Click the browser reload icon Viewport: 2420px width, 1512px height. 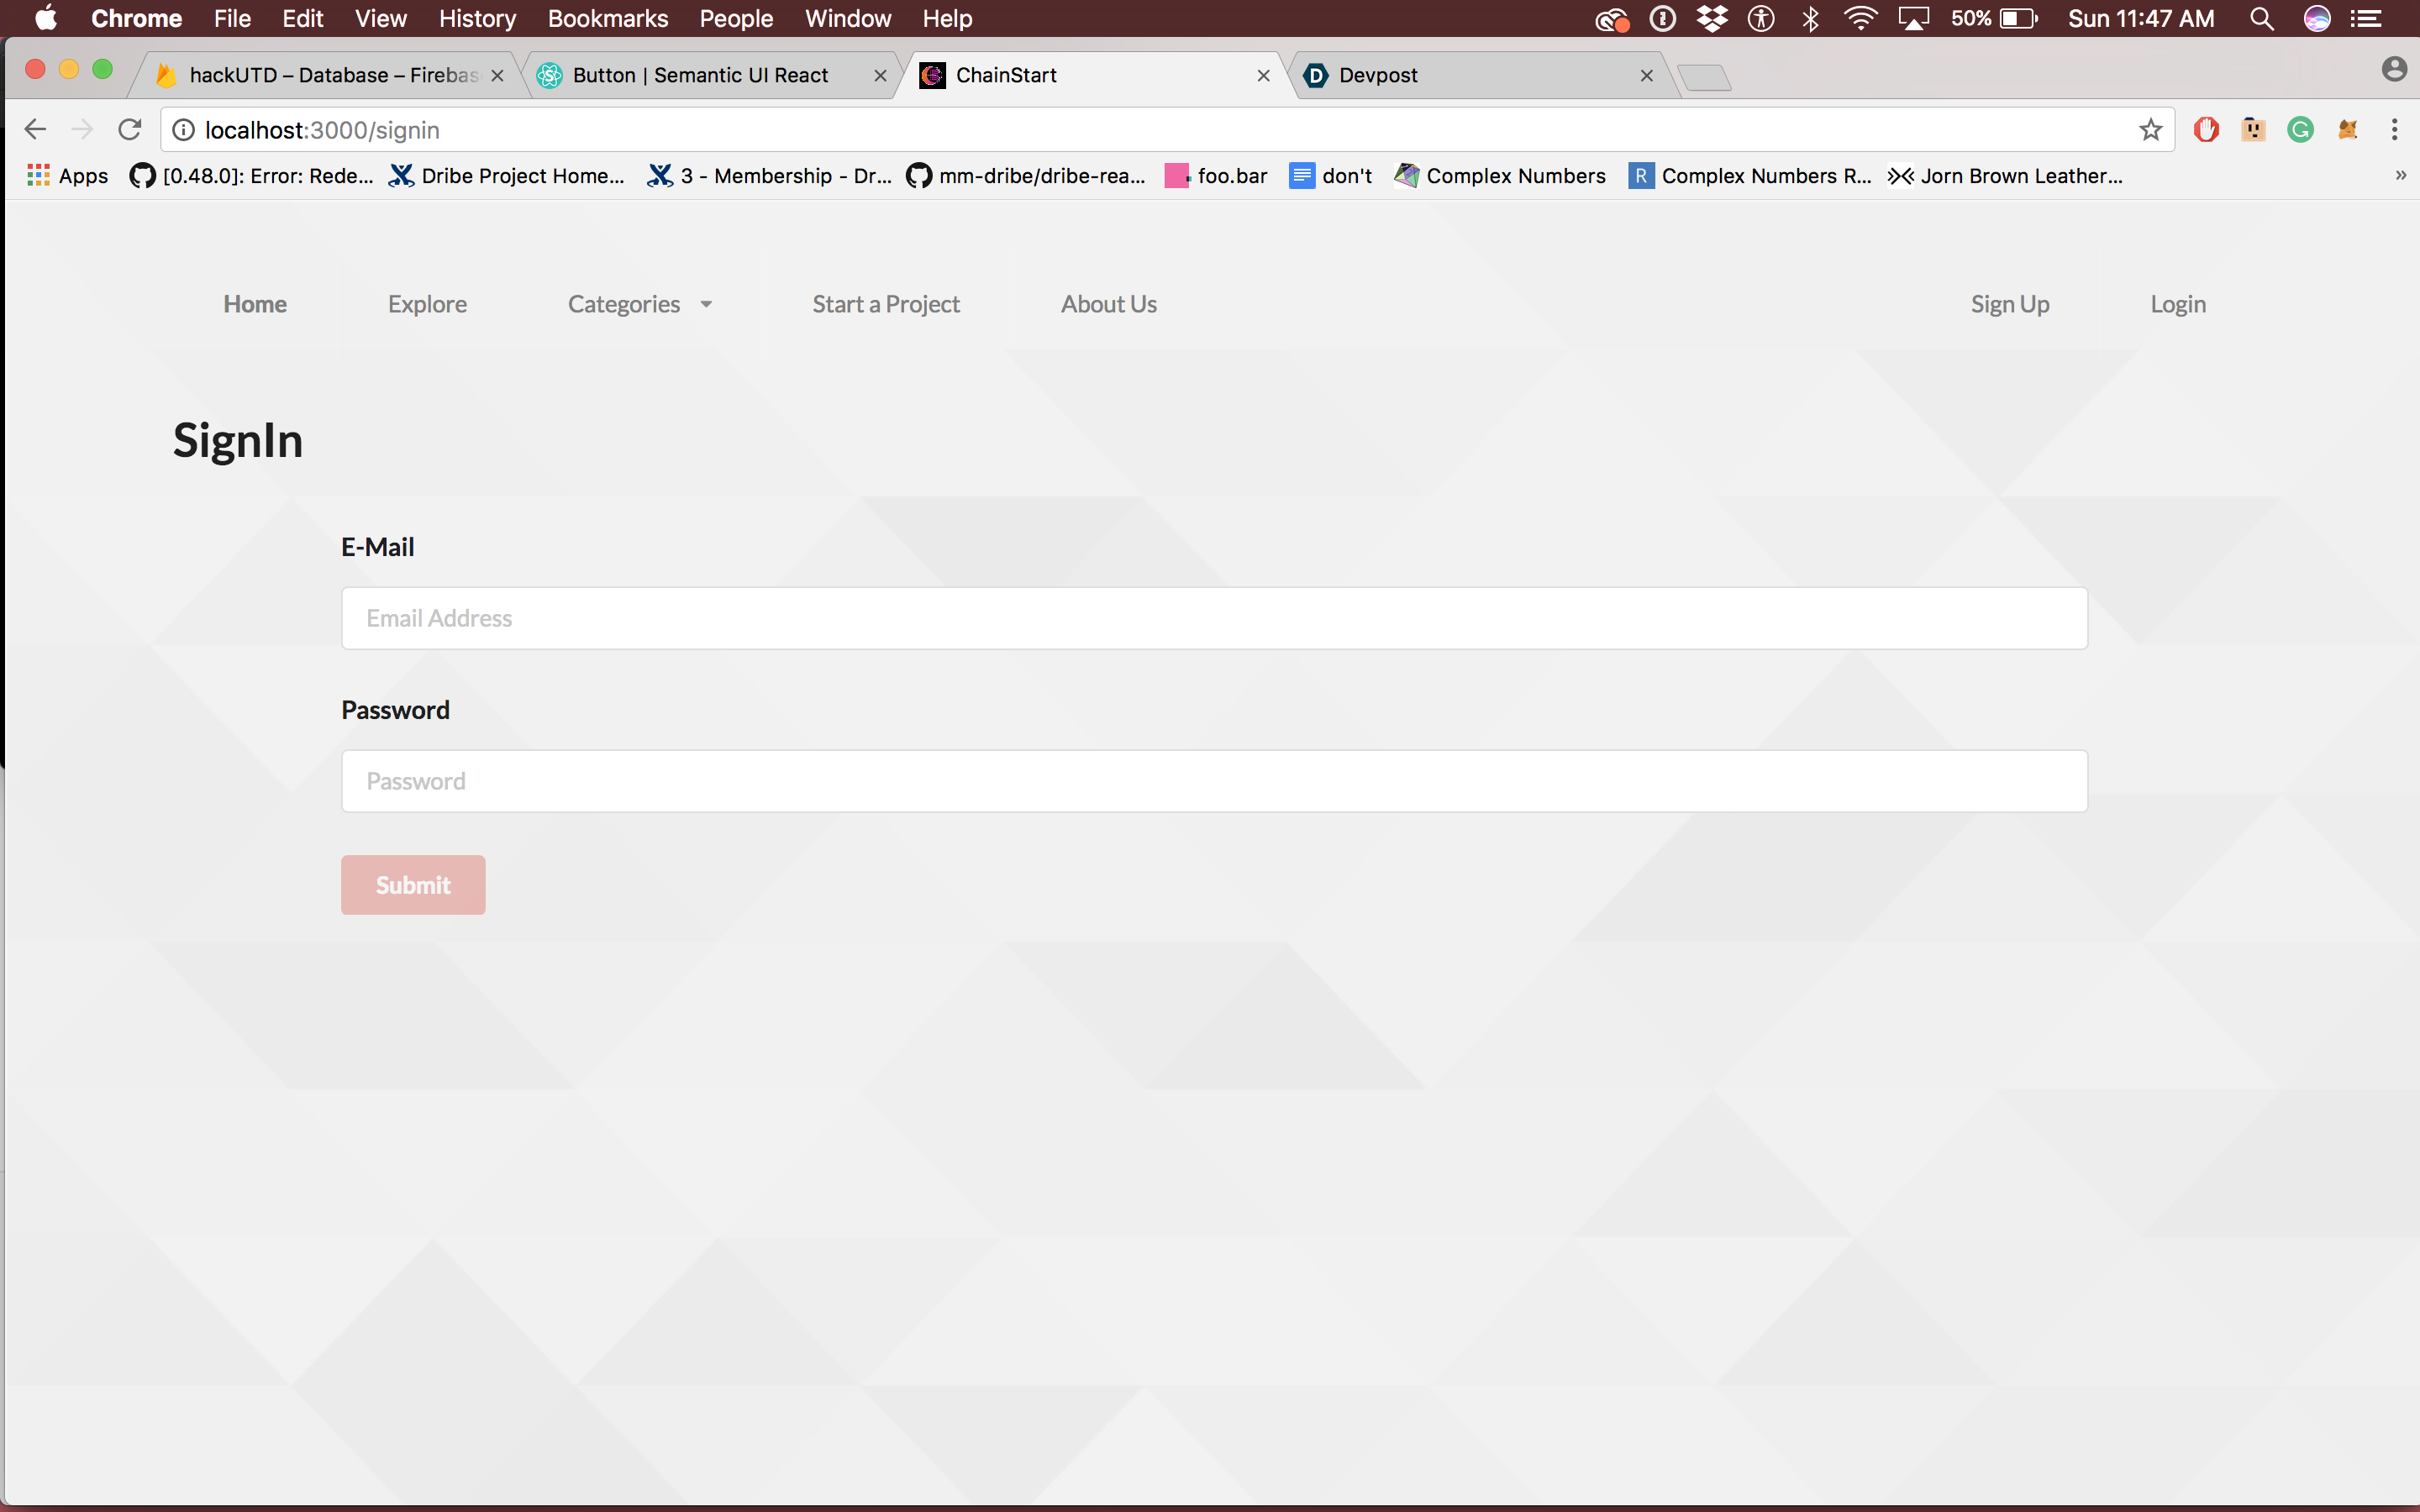130,130
